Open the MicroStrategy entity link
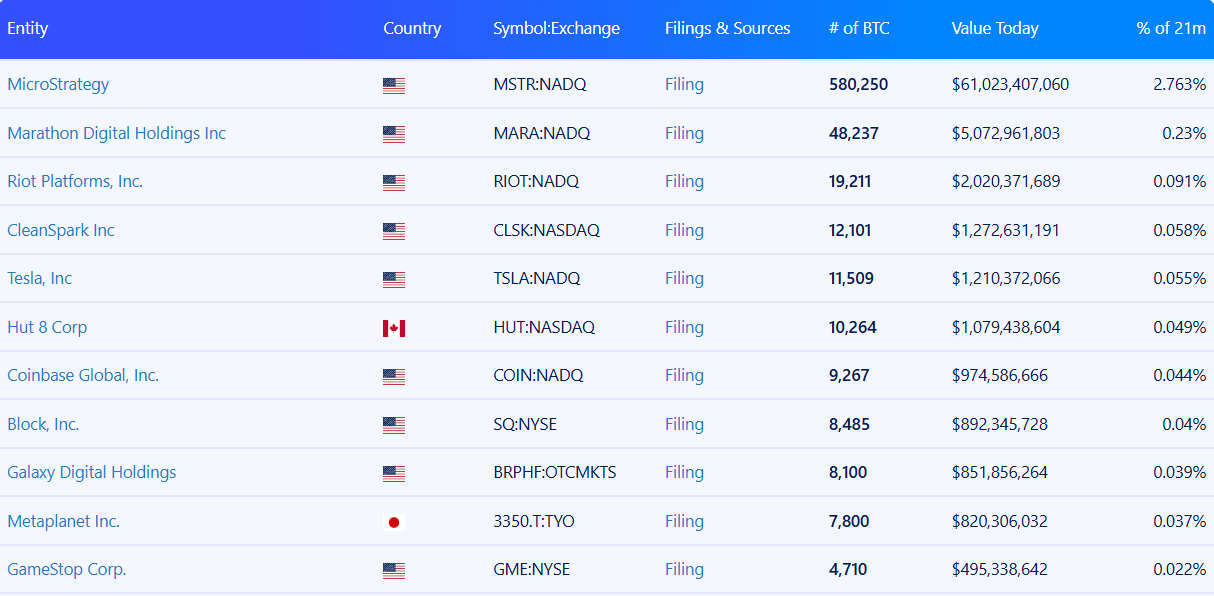 (x=58, y=84)
